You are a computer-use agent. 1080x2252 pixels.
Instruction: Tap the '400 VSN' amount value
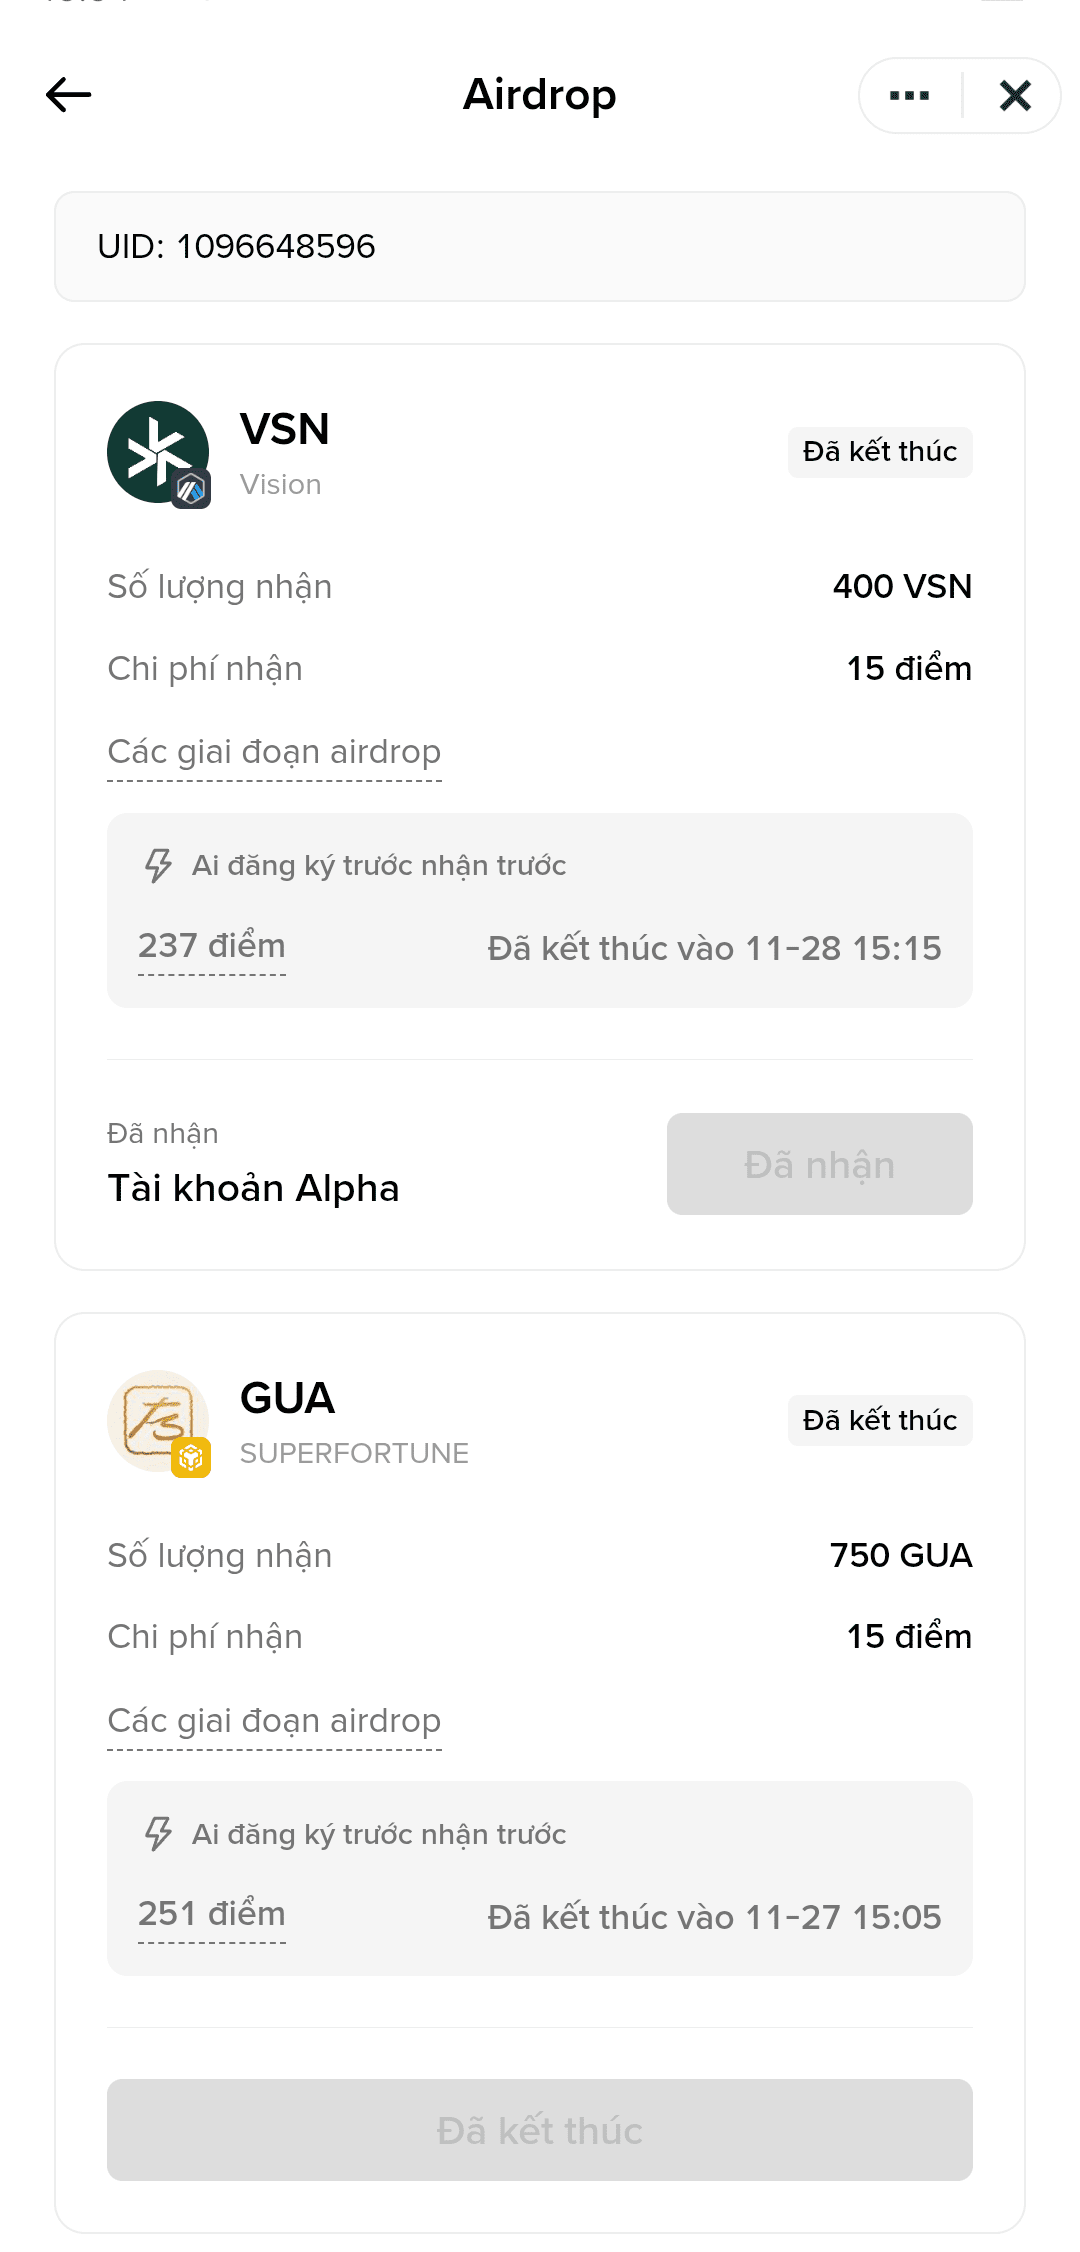[x=902, y=586]
